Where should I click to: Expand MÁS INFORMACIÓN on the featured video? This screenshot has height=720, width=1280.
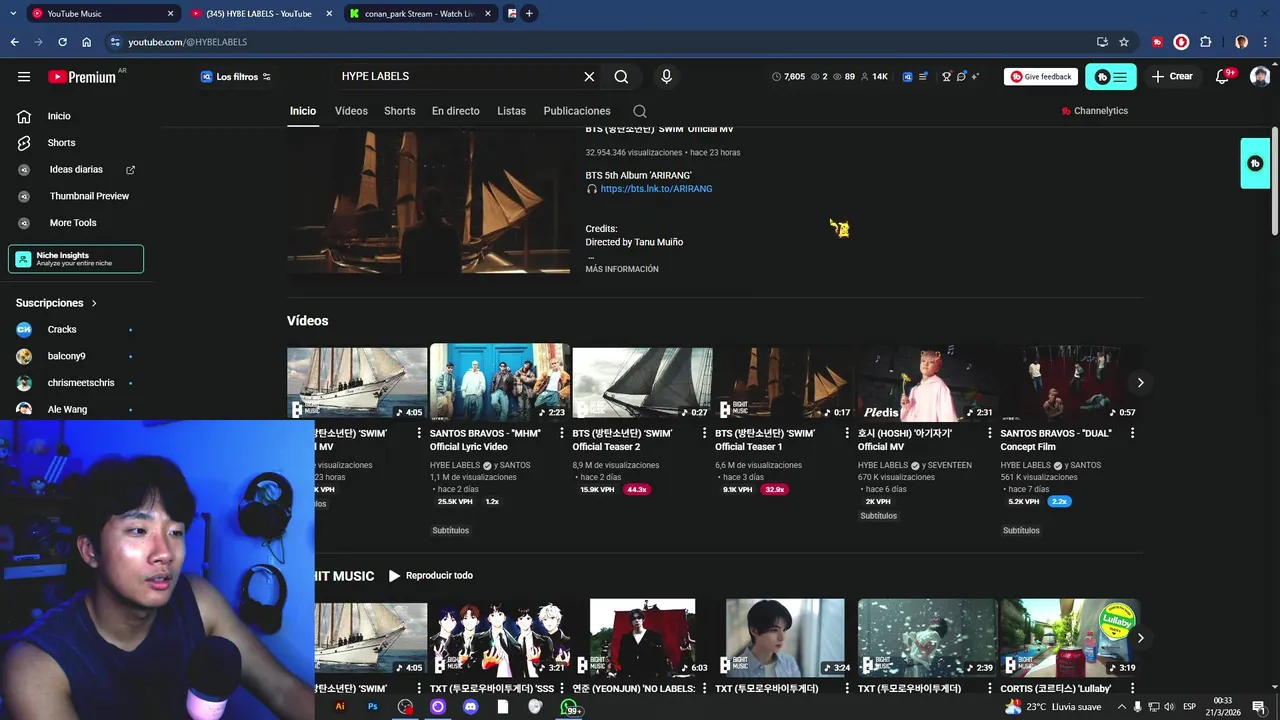pyautogui.click(x=622, y=269)
